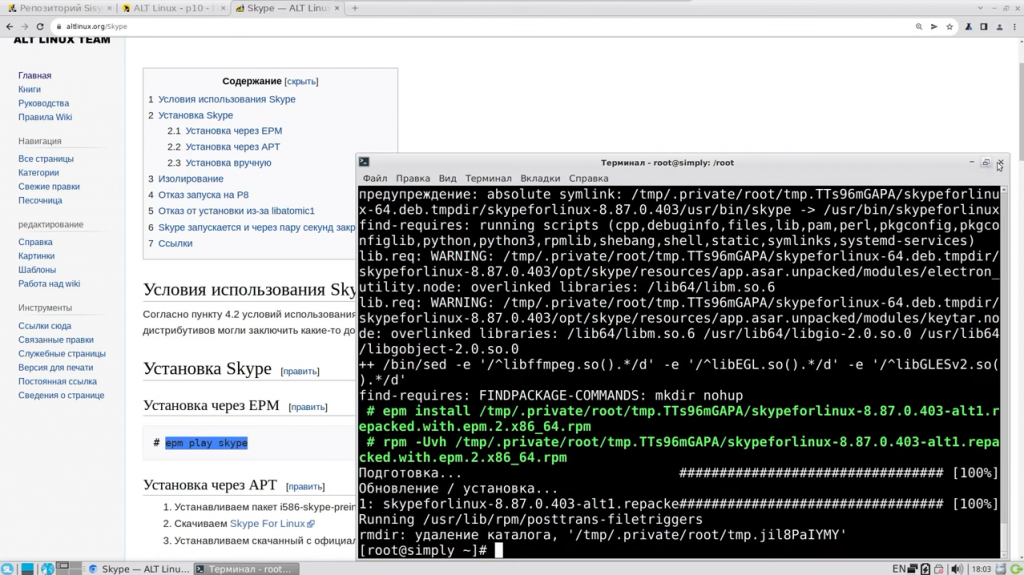Go to Условия использования Skype contents entry

pyautogui.click(x=227, y=99)
